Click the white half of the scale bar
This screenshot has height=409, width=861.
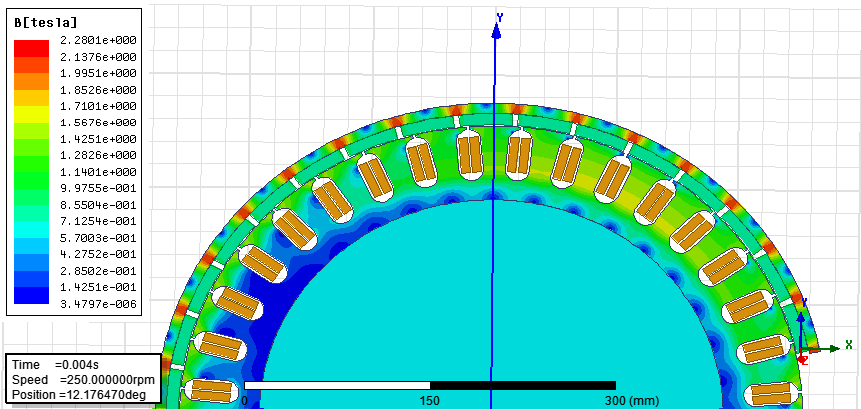point(337,385)
